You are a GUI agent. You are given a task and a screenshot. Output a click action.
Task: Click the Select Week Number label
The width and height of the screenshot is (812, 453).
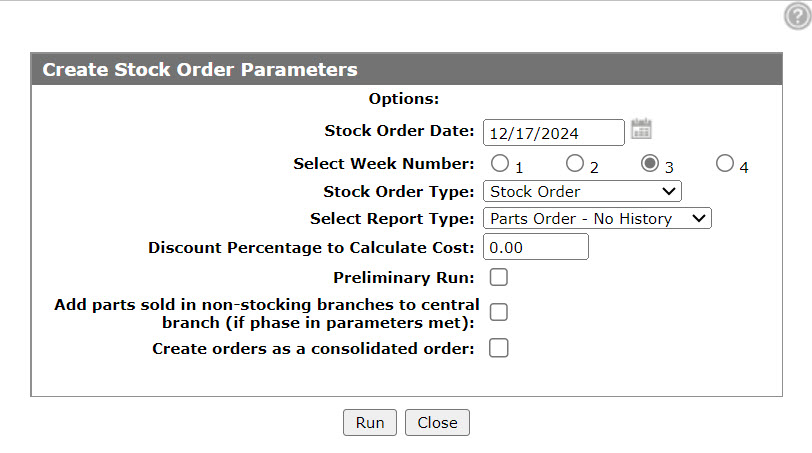383,164
